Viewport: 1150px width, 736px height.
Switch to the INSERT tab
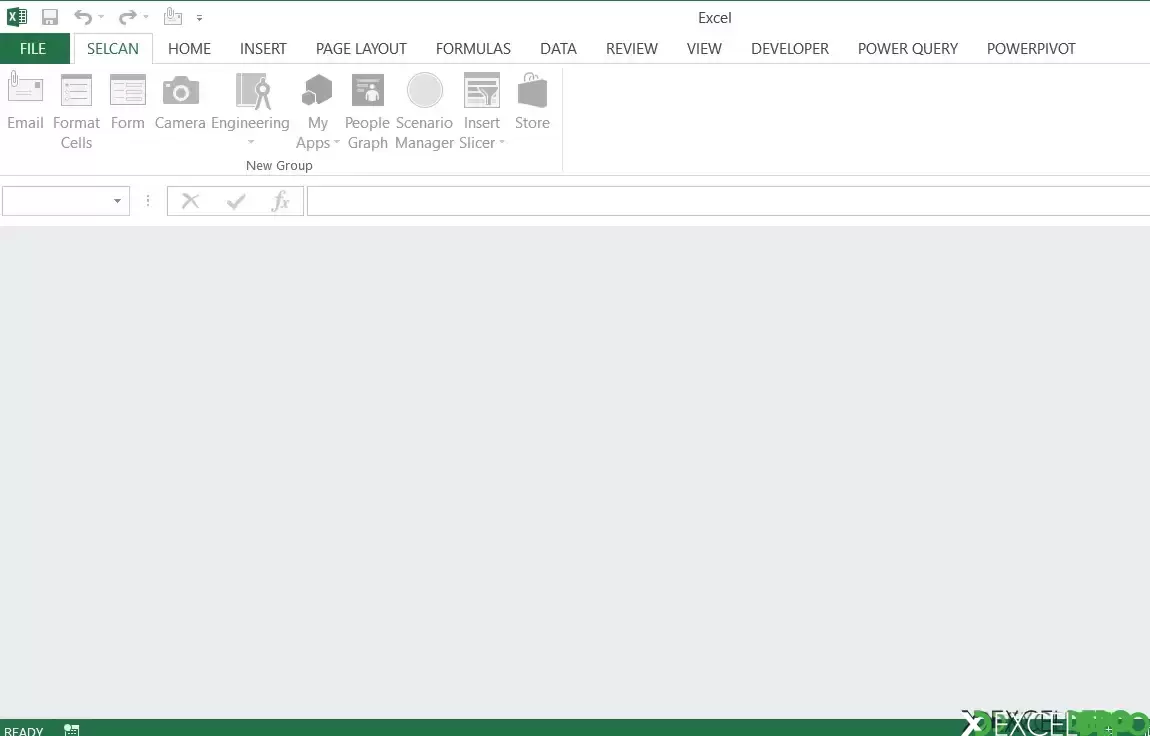(x=263, y=48)
